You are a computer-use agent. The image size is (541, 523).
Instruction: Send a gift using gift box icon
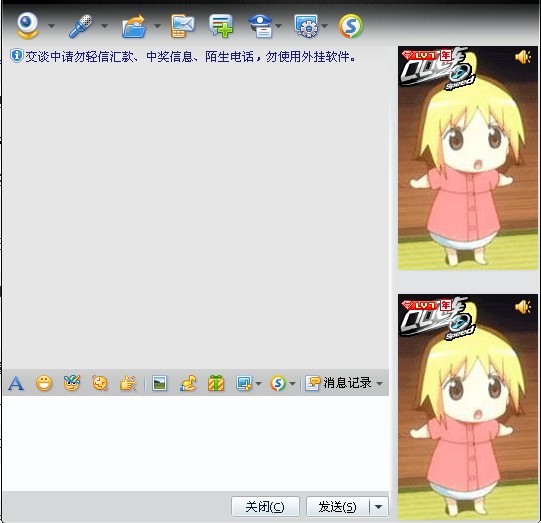(216, 383)
